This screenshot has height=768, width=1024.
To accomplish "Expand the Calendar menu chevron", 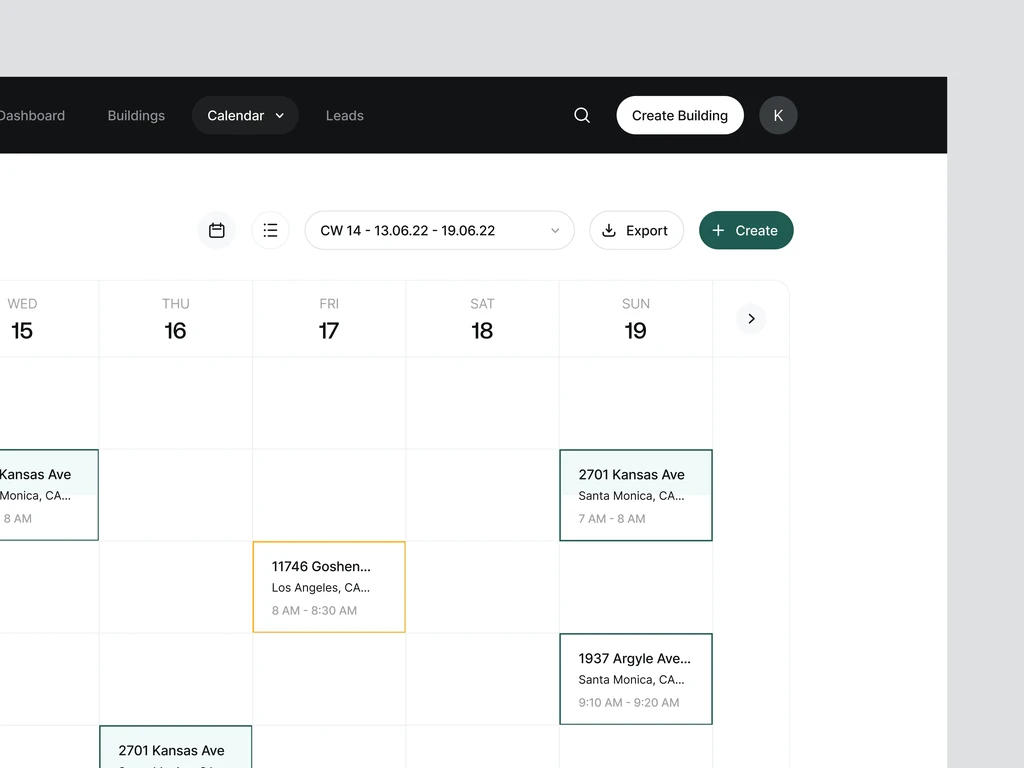I will pos(280,116).
